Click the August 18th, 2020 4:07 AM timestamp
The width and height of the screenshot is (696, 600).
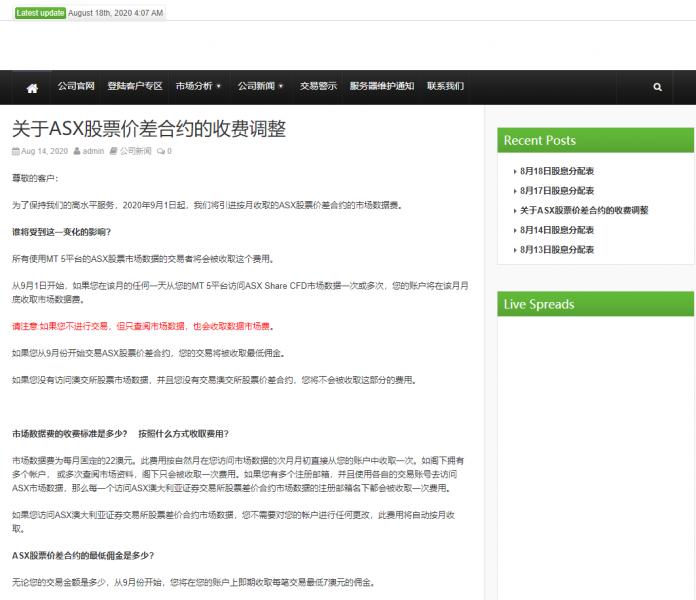tap(115, 13)
